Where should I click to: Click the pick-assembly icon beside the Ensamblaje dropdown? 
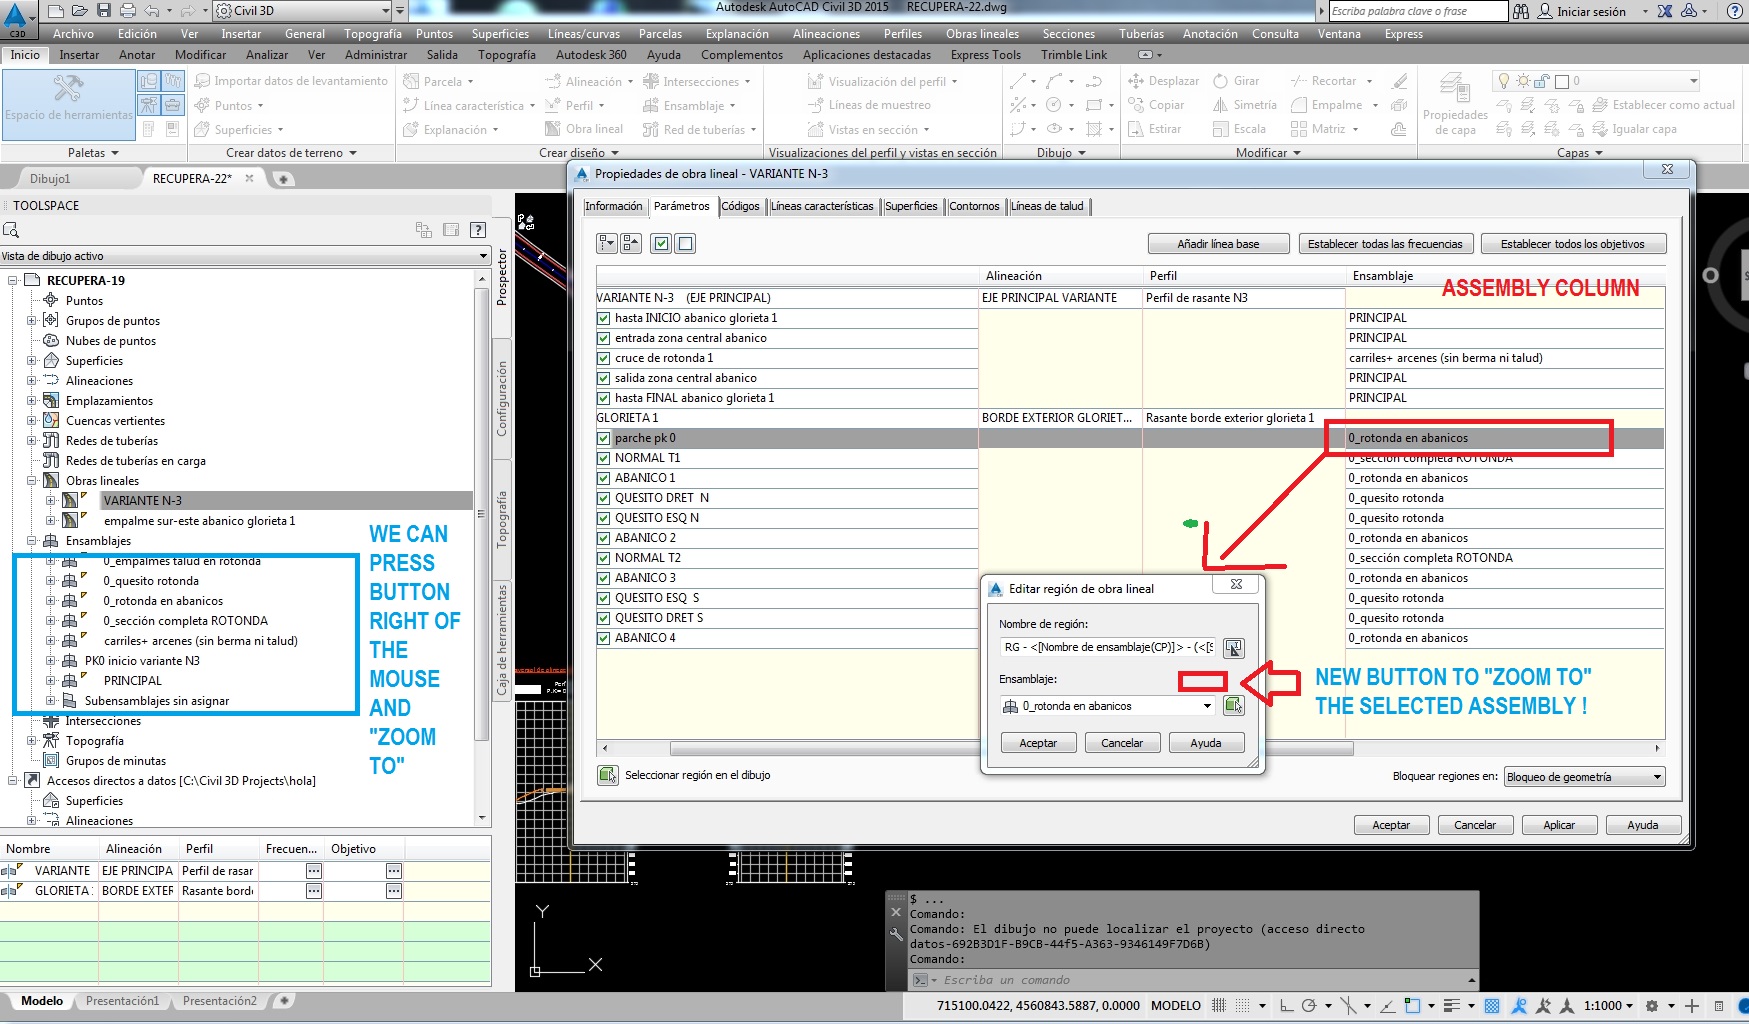click(1234, 706)
